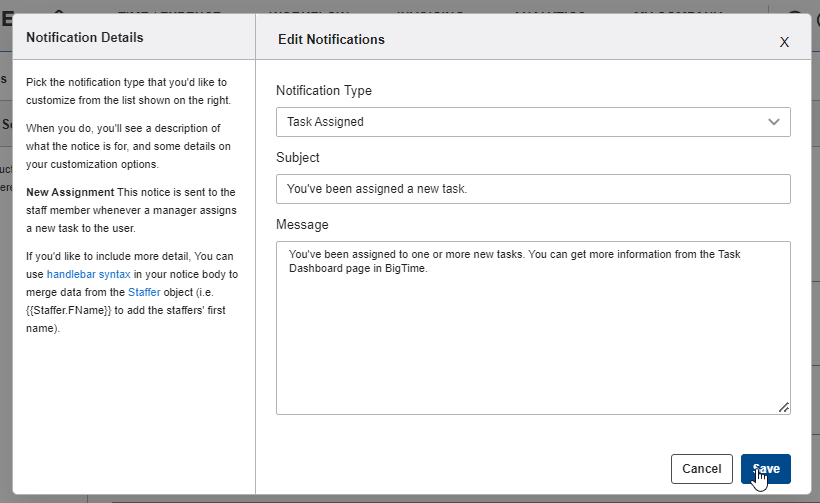
Task: Click the Notification Type field label
Action: pyautogui.click(x=324, y=91)
